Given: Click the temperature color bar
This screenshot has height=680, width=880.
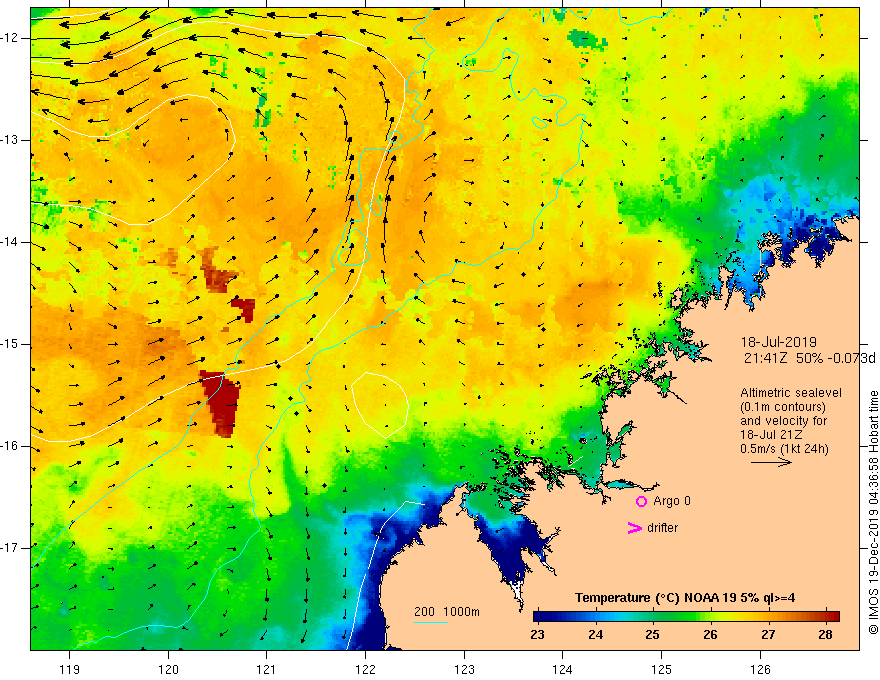Looking at the screenshot, I should click(686, 617).
